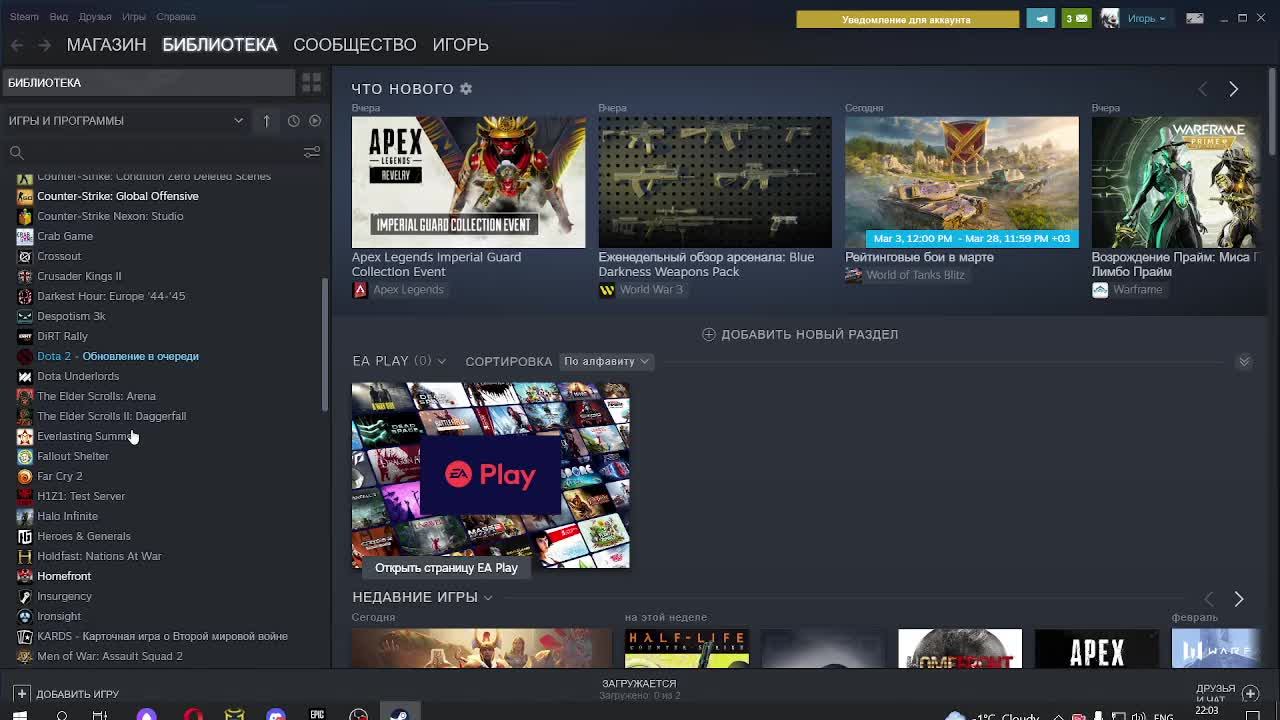Open Discord from taskbar
The height and width of the screenshot is (720, 1280).
pyautogui.click(x=276, y=714)
